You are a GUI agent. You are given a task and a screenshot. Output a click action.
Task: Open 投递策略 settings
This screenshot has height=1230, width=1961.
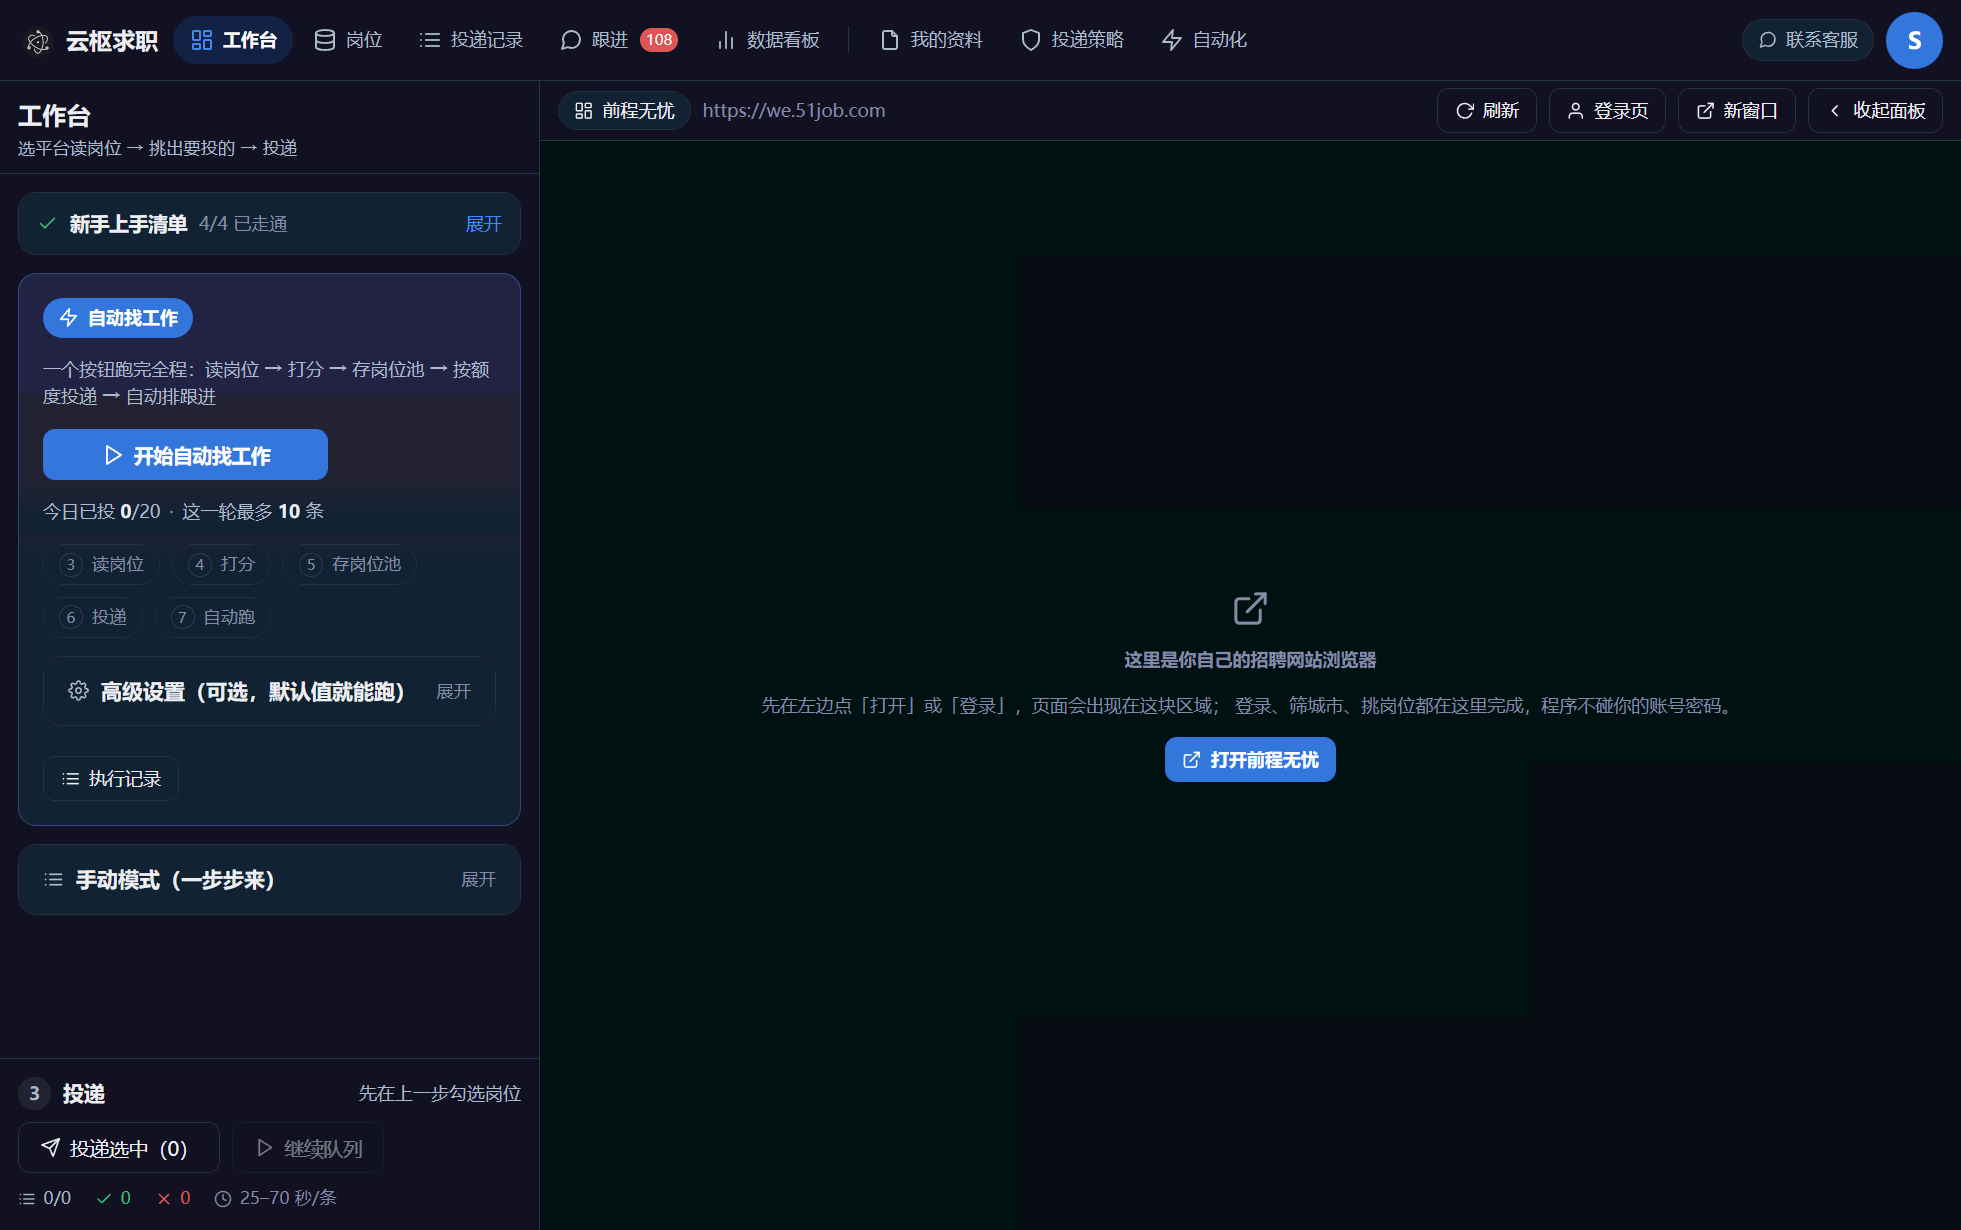pos(1072,40)
